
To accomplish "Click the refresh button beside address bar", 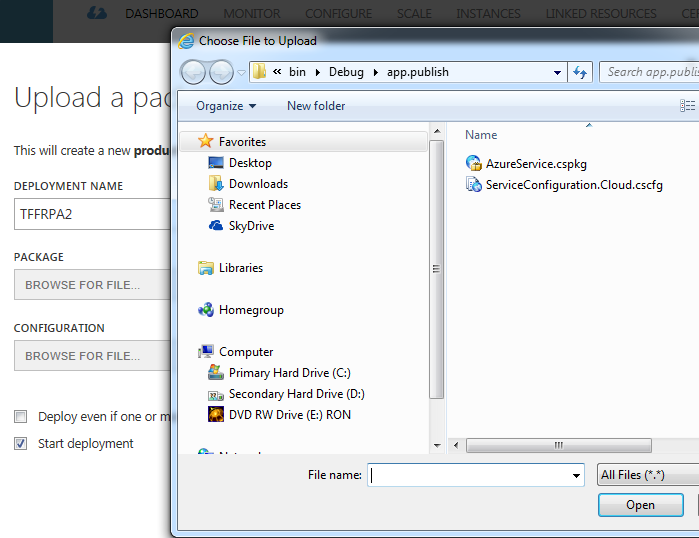I will click(x=580, y=72).
